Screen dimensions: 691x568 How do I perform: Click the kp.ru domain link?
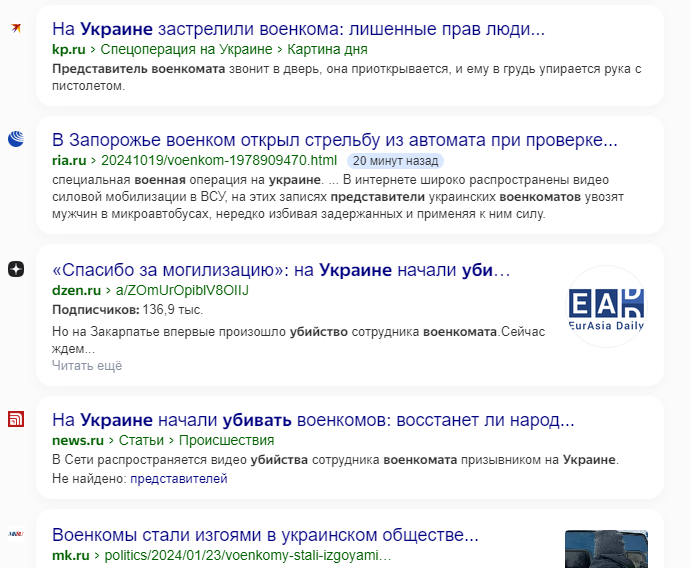tap(69, 49)
